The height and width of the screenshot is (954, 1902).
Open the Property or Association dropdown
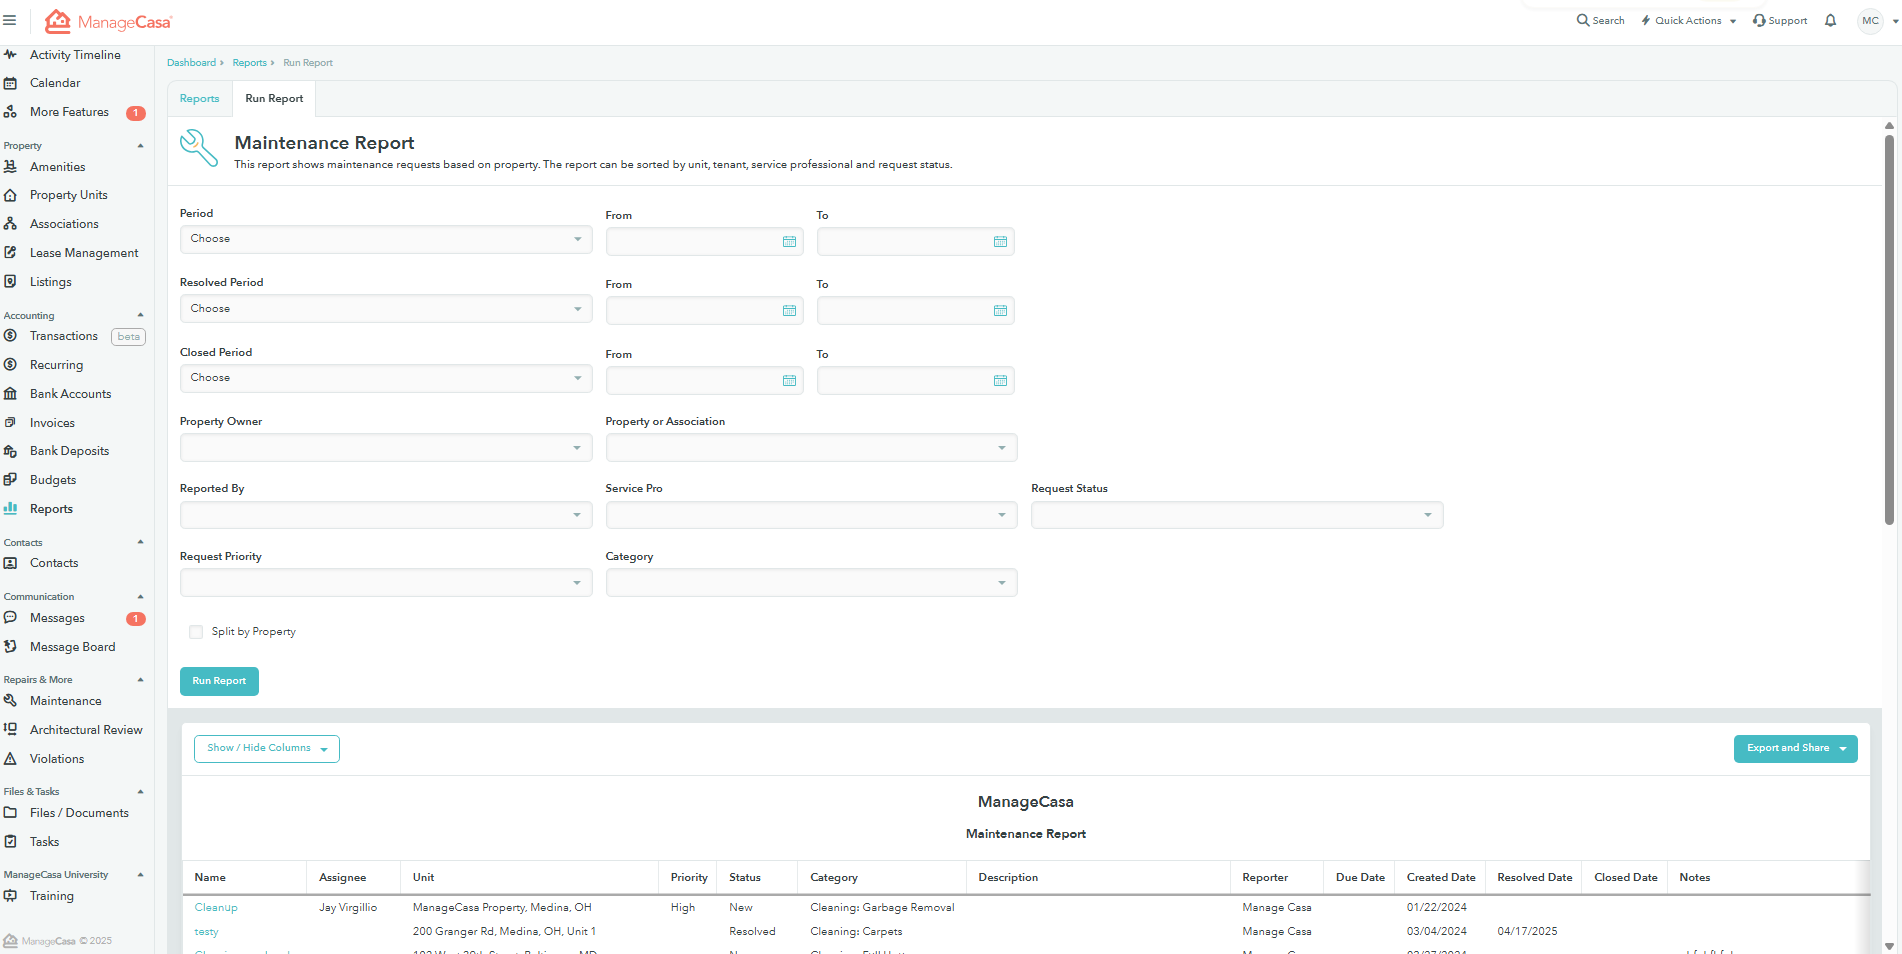click(x=811, y=448)
